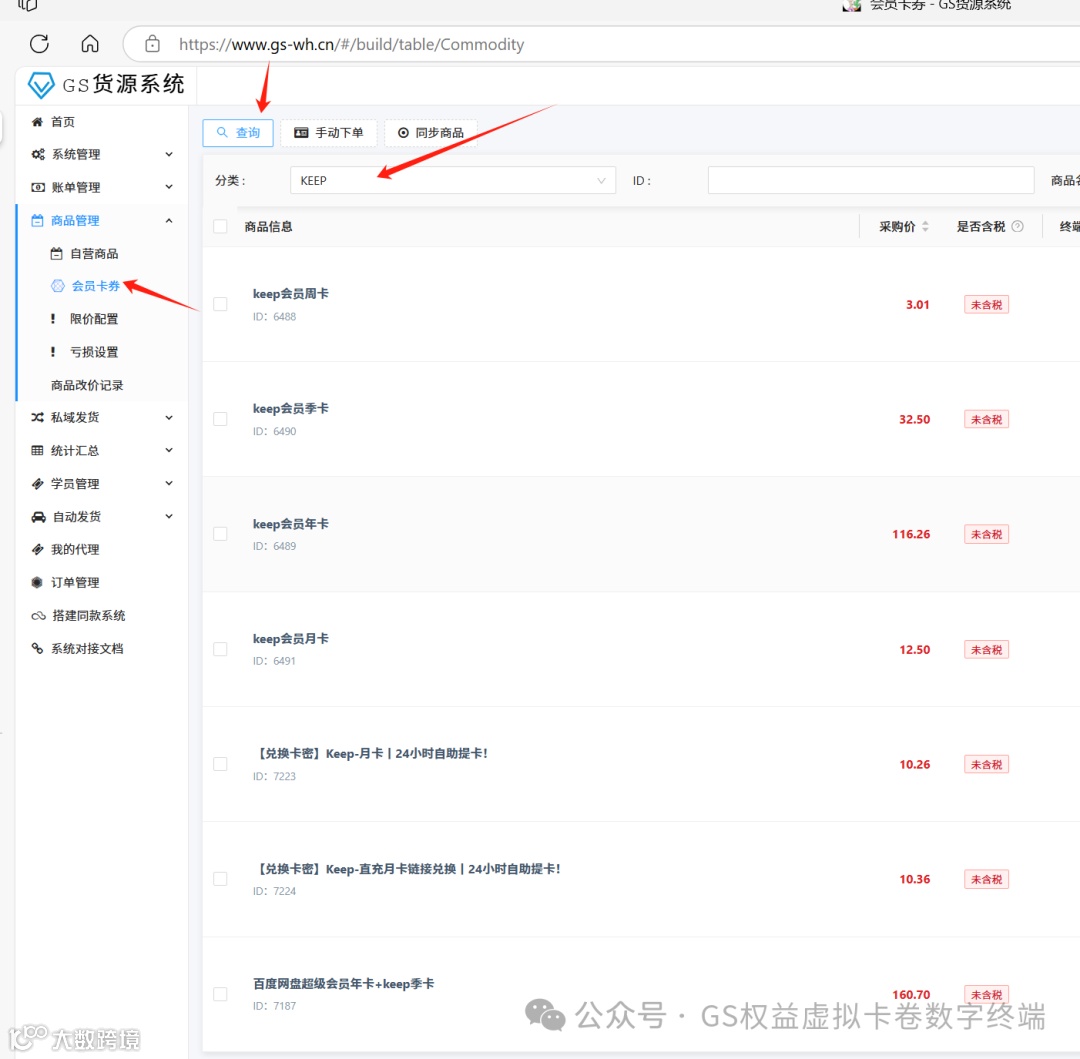Click the 自动发货 car icon
1080x1059 pixels.
38,516
